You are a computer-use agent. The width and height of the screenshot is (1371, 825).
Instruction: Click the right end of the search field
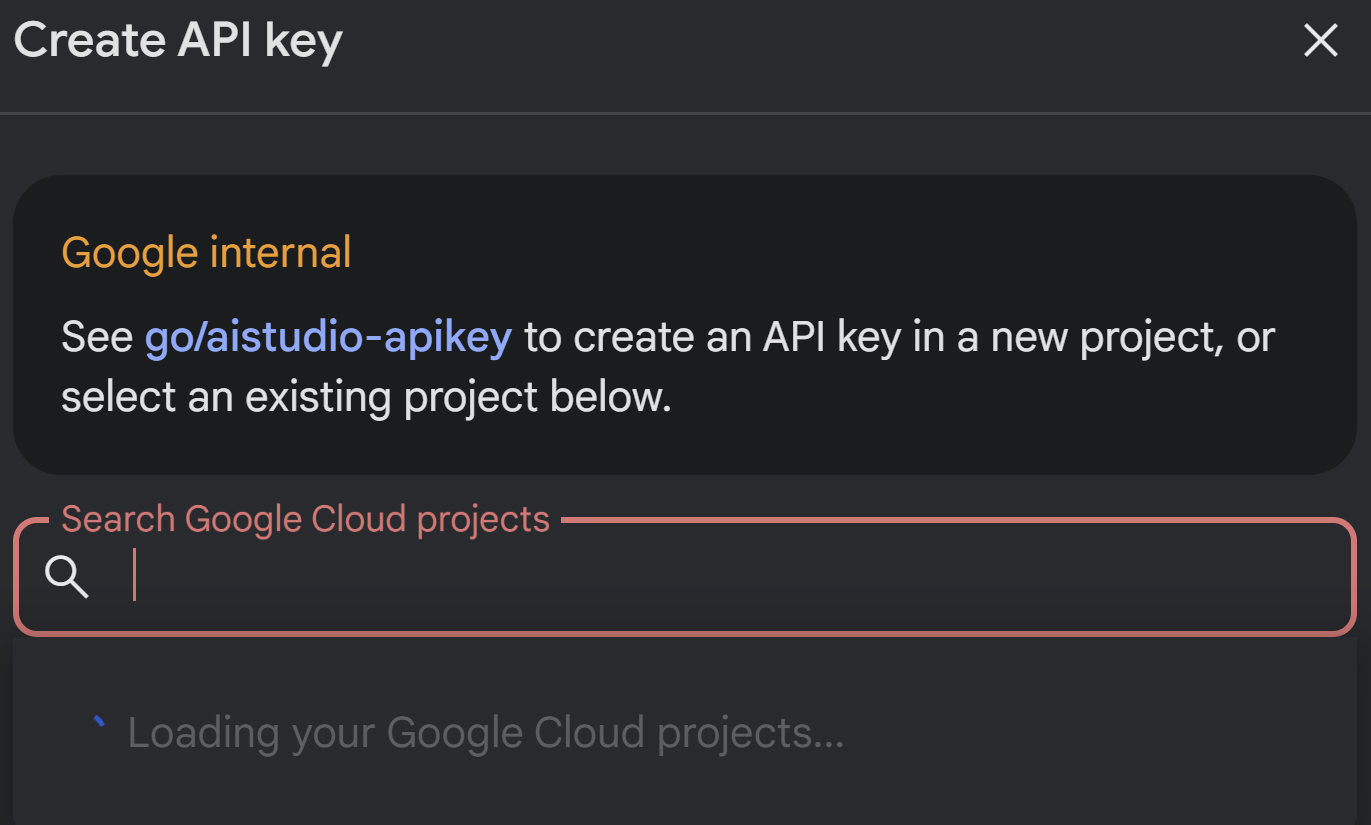pos(1300,577)
